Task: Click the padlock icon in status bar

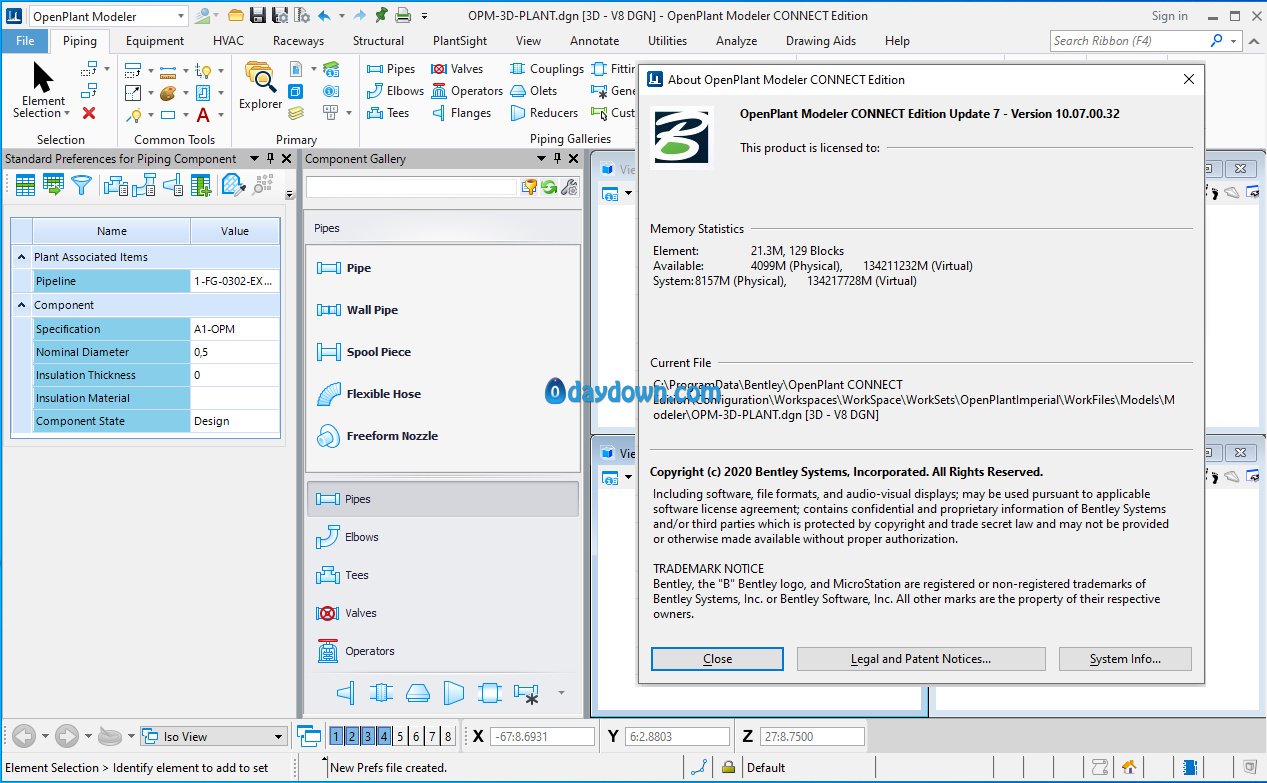Action: point(729,767)
